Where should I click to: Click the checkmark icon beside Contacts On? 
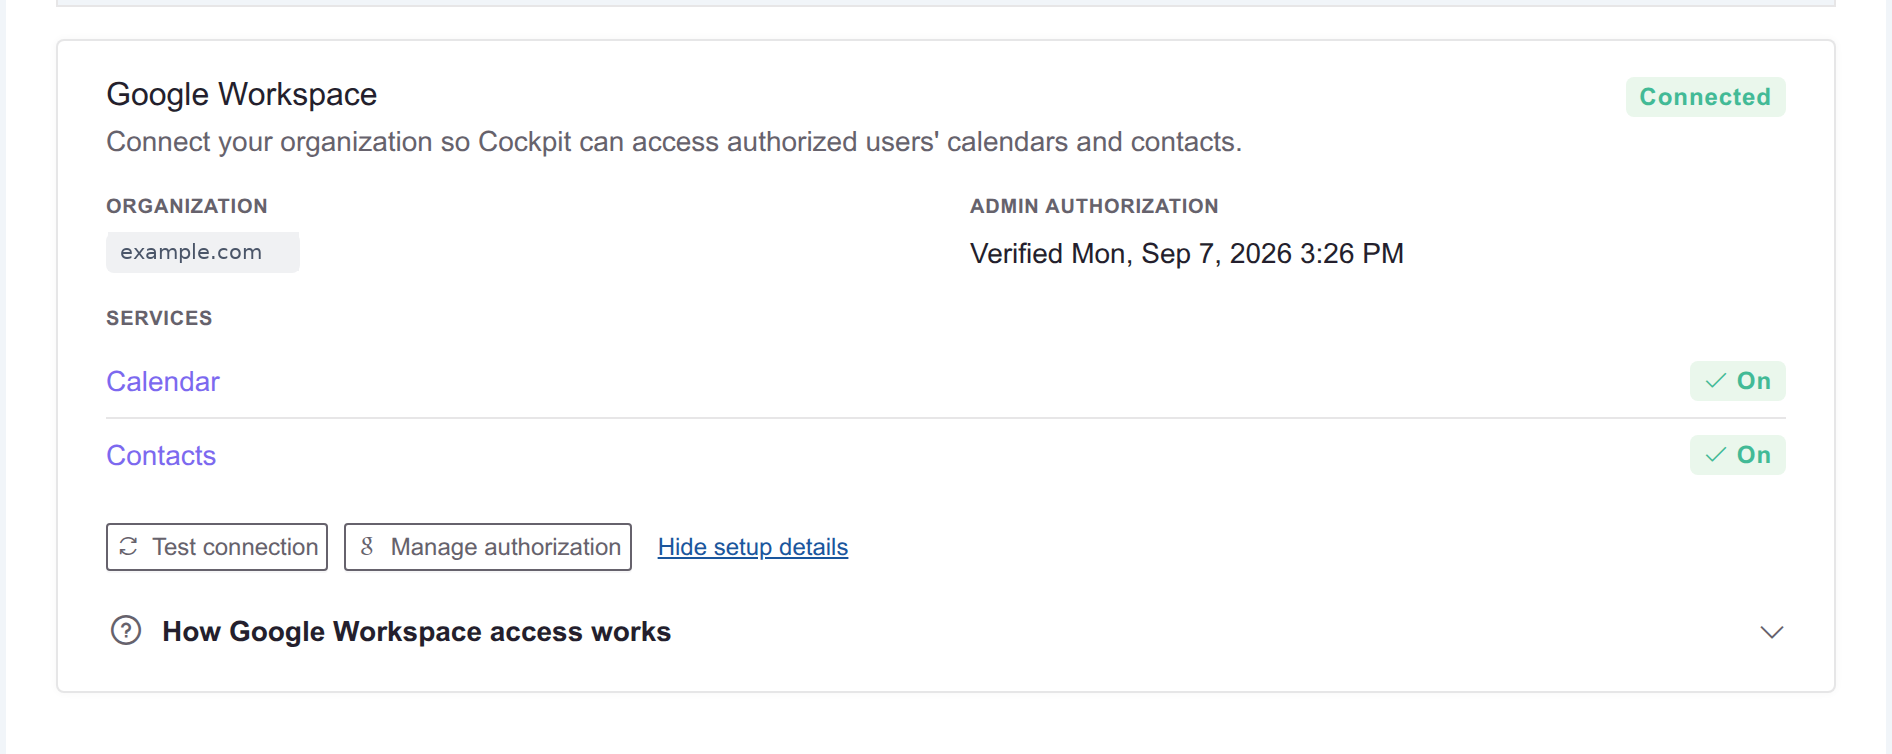click(x=1716, y=455)
